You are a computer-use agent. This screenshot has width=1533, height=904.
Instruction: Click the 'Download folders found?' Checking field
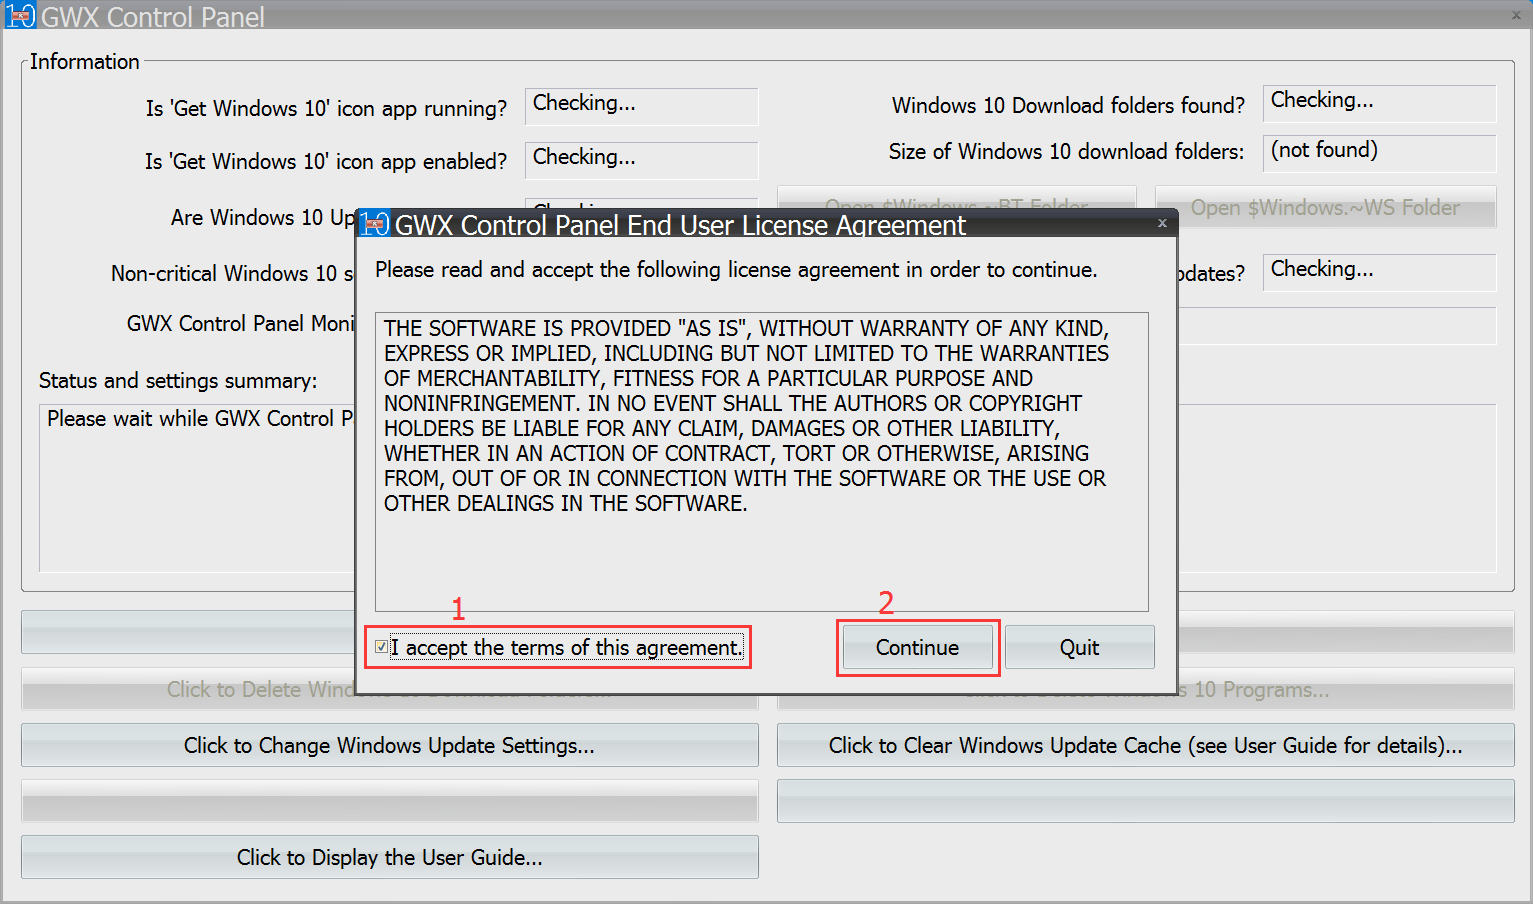tap(1379, 103)
